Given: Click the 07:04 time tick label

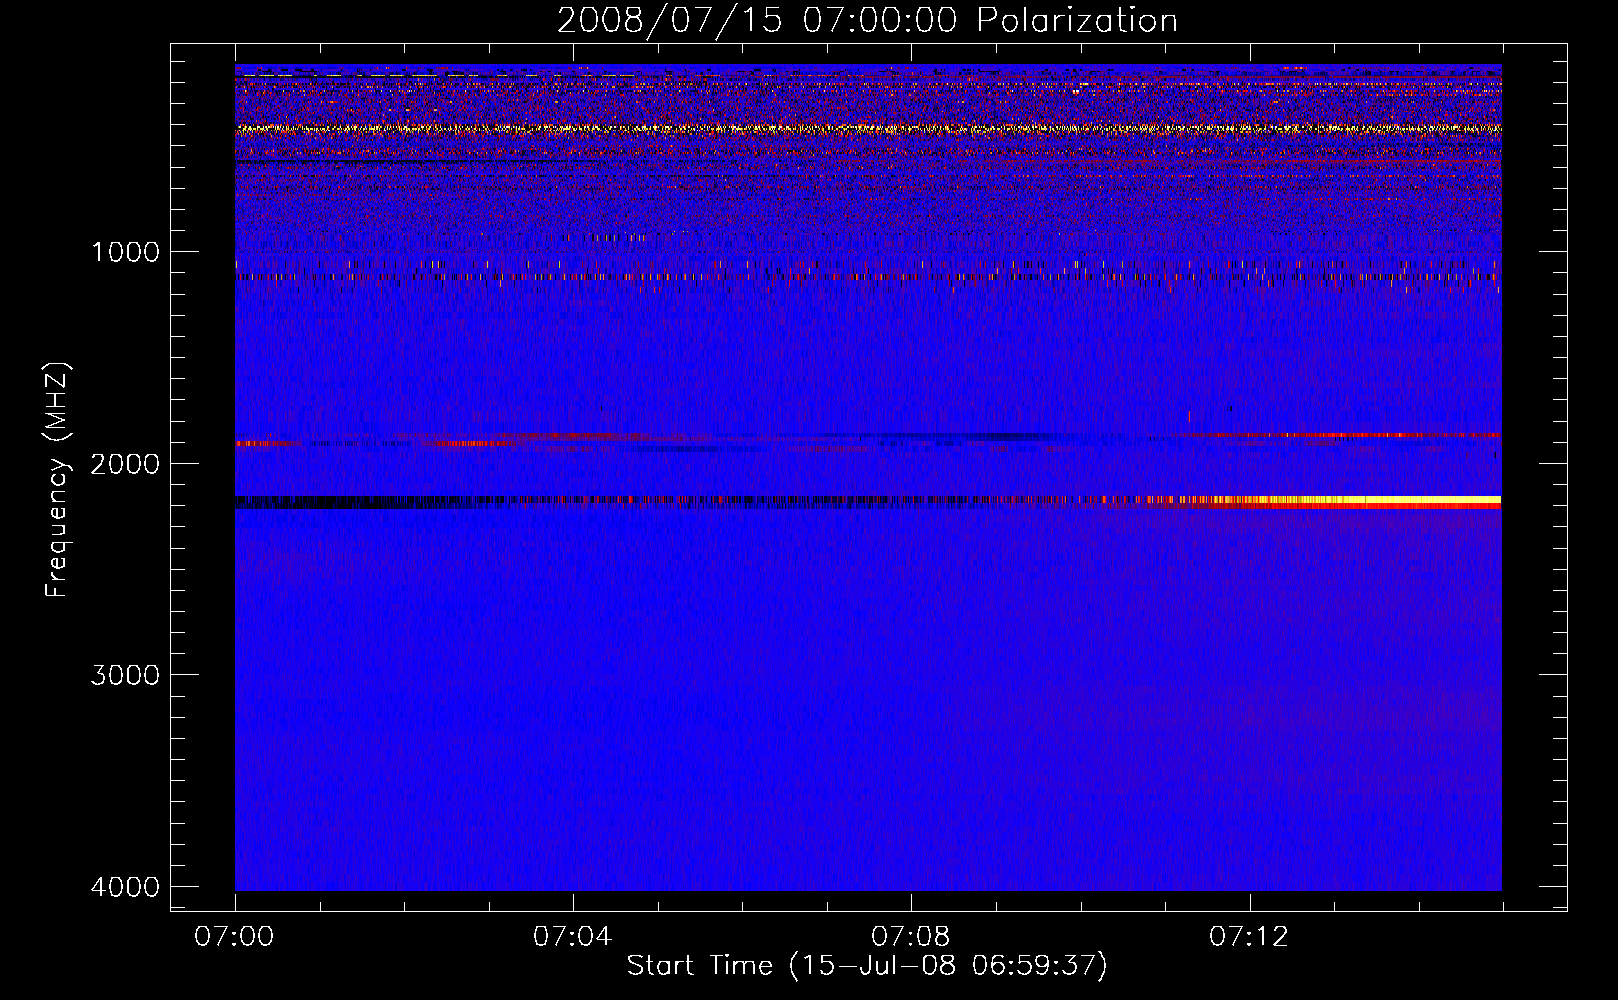Looking at the screenshot, I should tap(573, 937).
